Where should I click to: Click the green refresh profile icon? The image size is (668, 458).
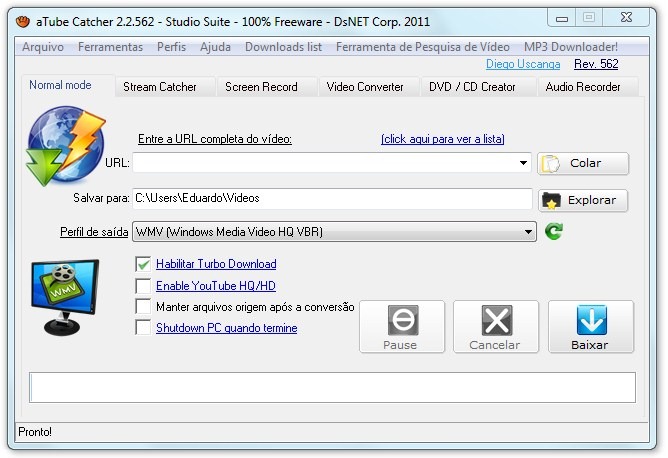coord(554,232)
